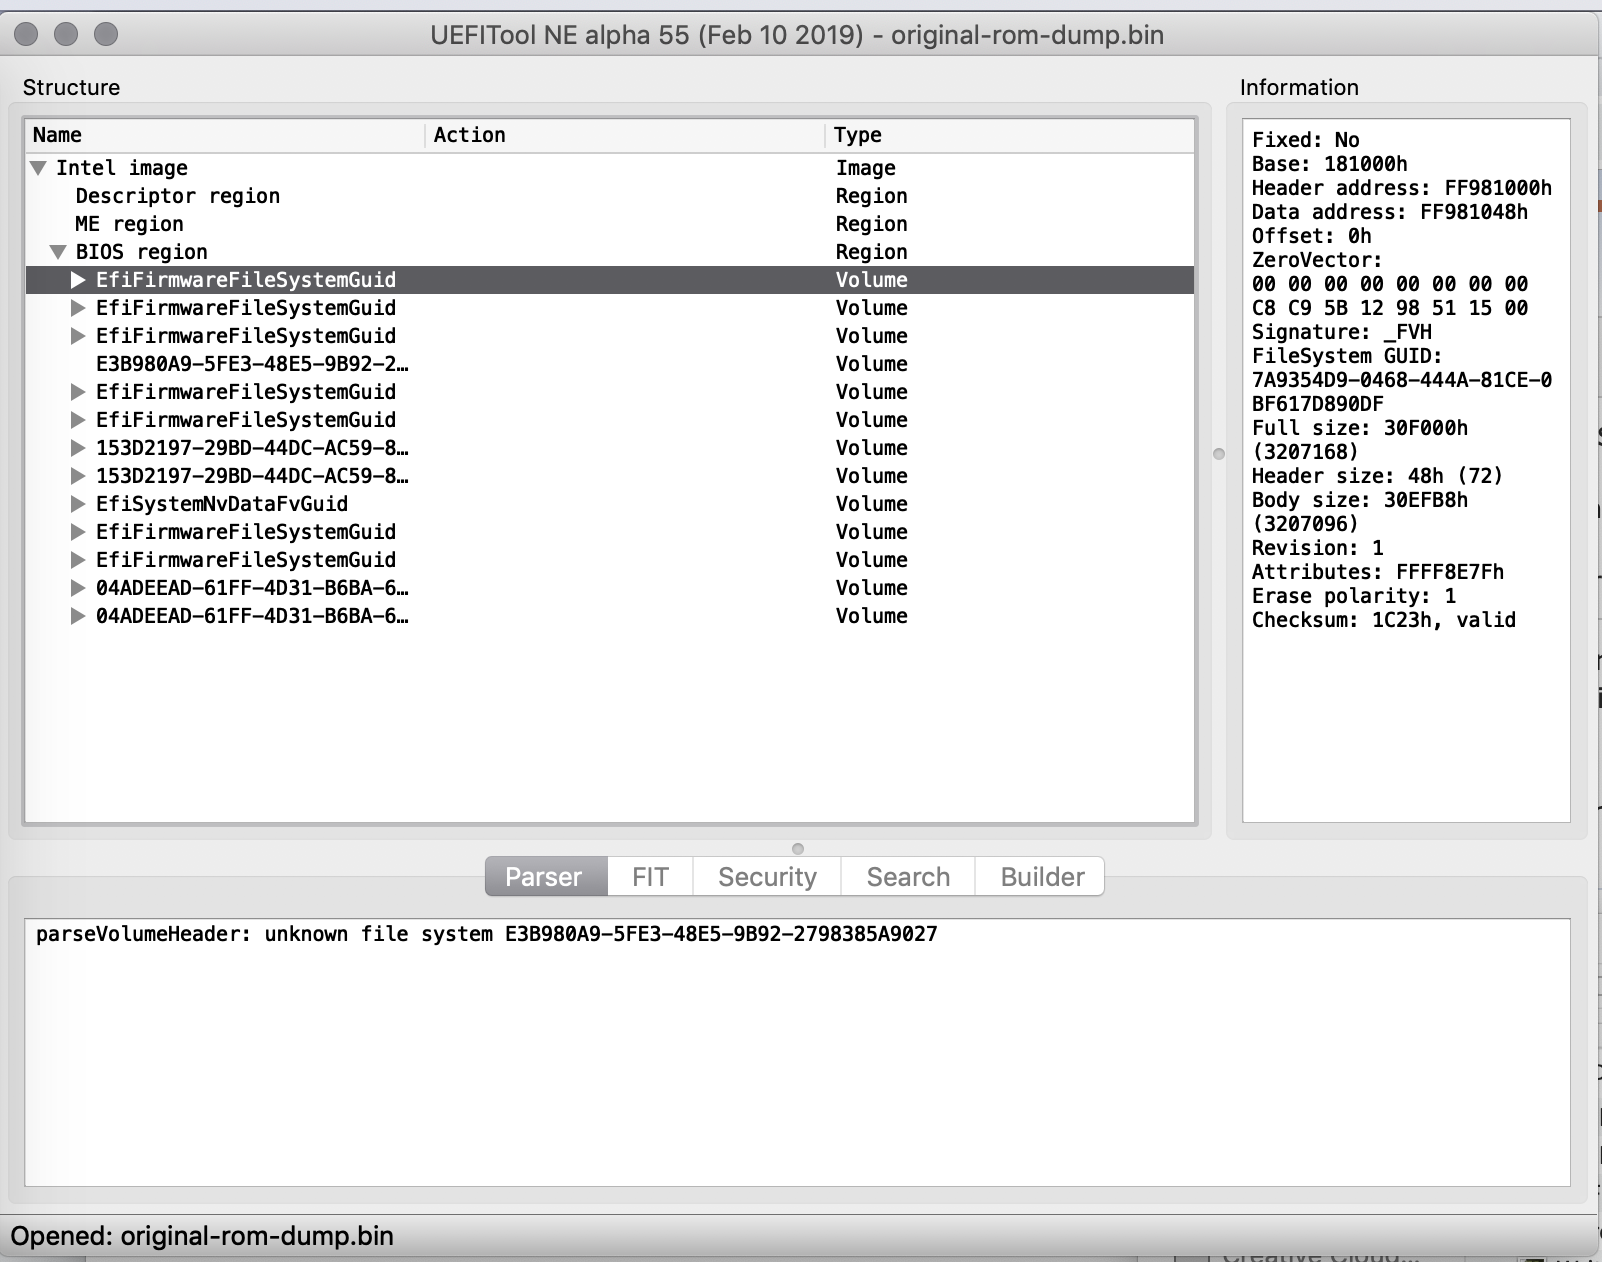Click the 'Data address: FF981048h' line

coord(1390,212)
